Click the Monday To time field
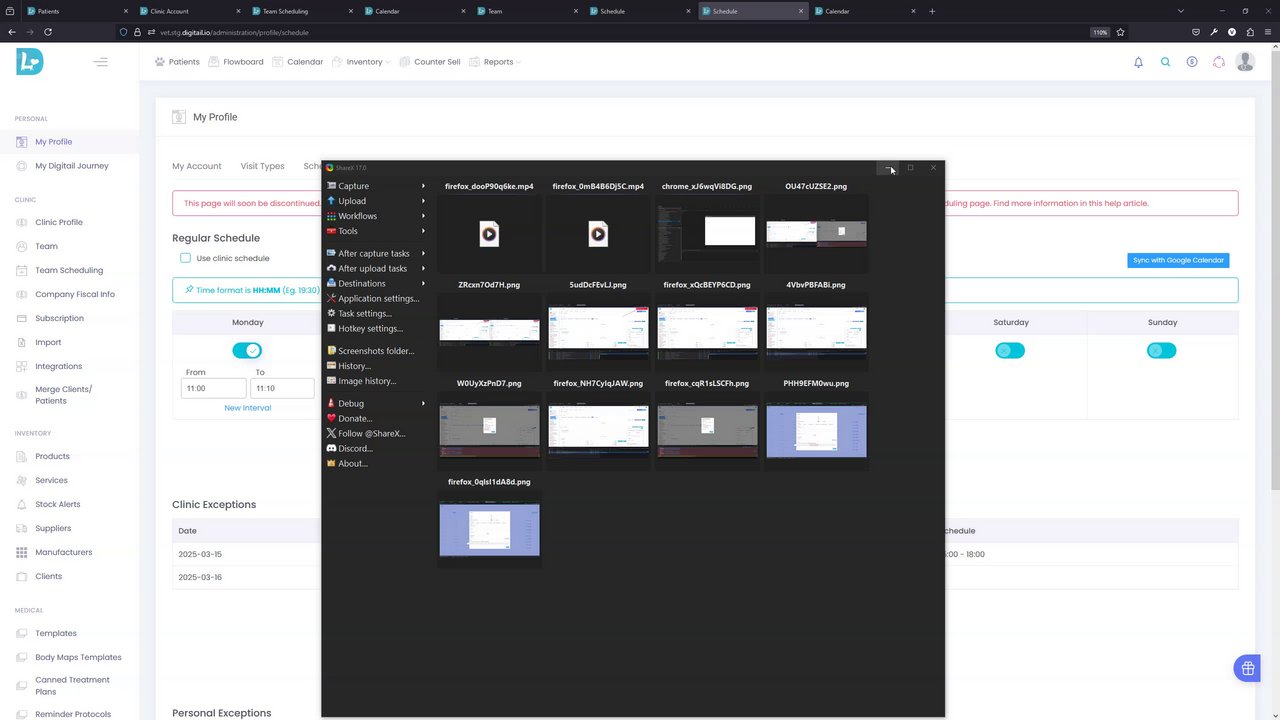 point(283,388)
